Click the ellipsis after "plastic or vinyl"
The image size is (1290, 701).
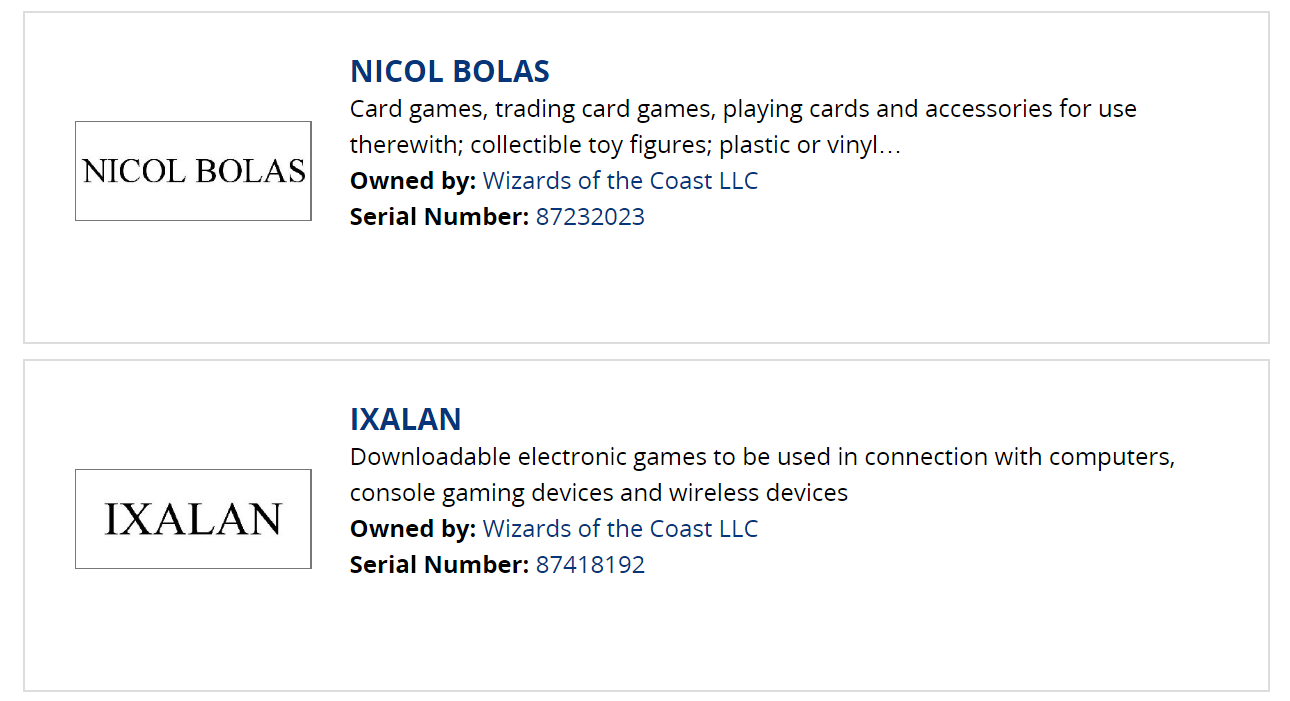(x=891, y=146)
